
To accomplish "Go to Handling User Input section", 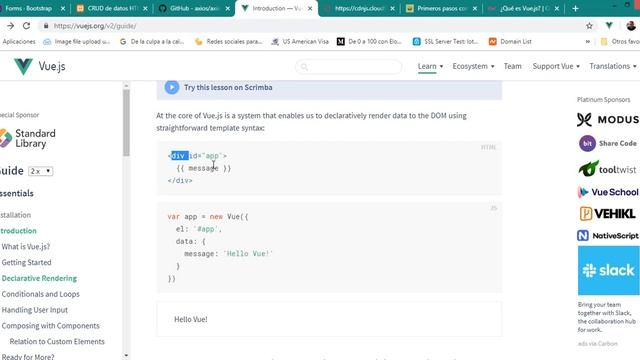I will click(x=35, y=310).
